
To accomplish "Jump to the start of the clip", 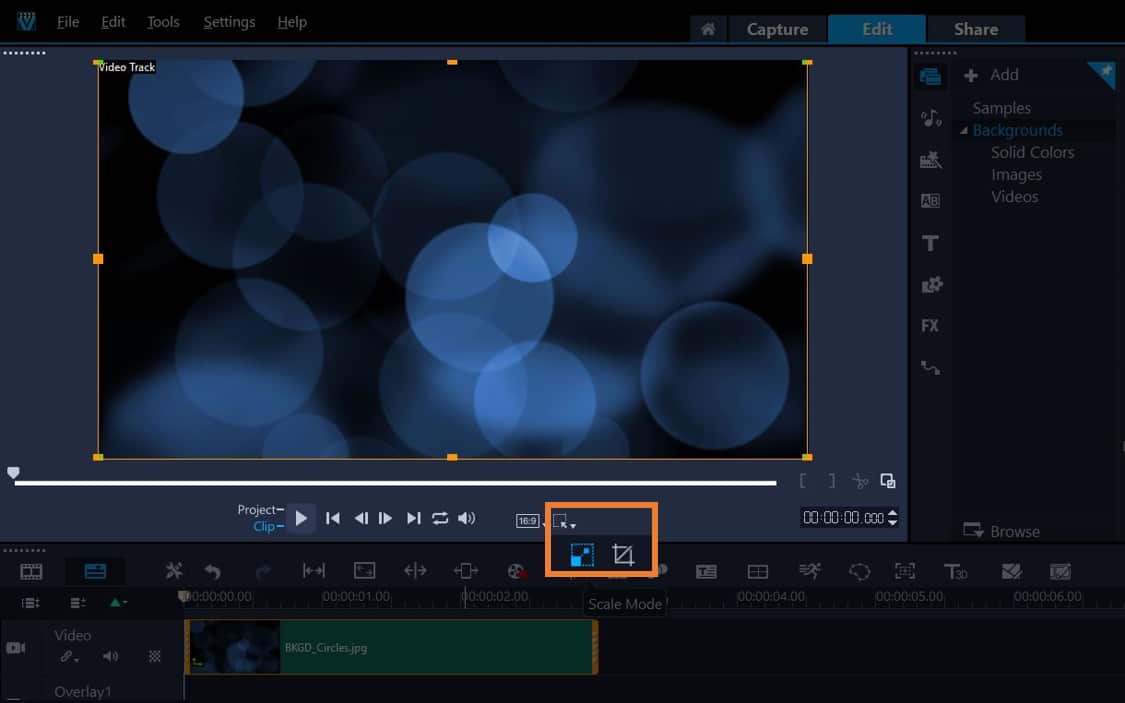I will click(333, 518).
